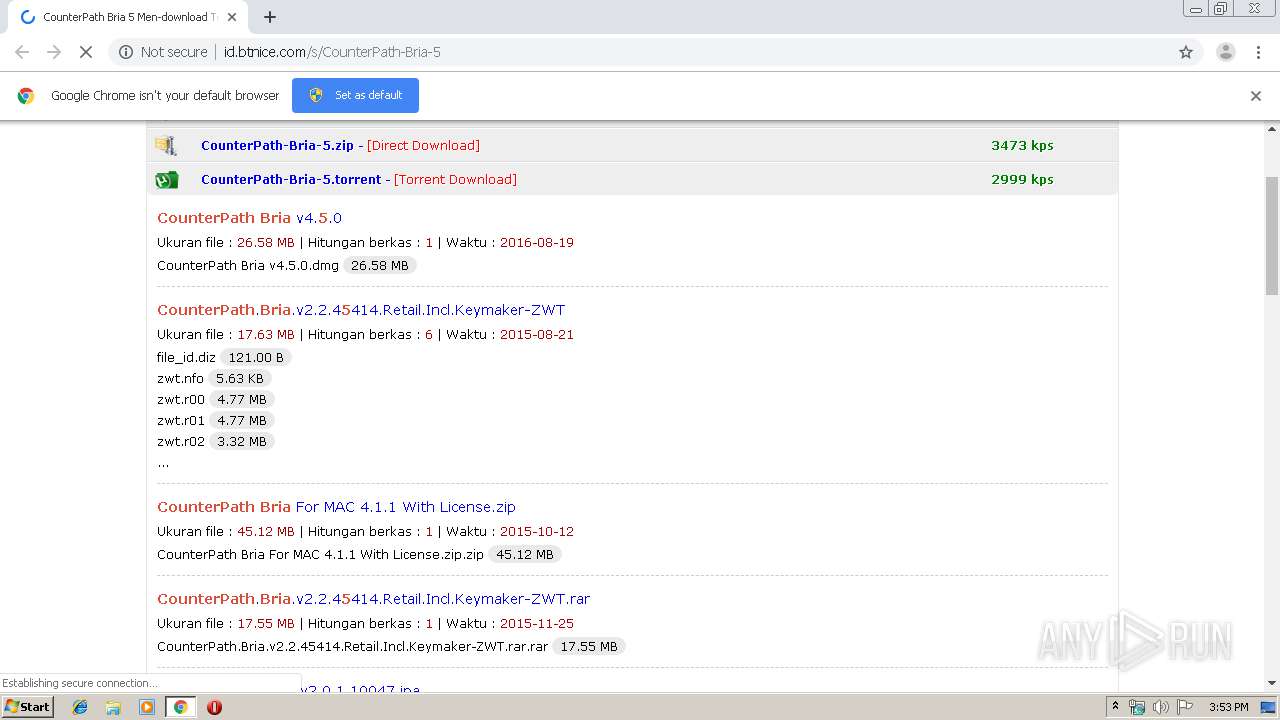Click the zwt.r00 file entry
The width and height of the screenshot is (1280, 720).
tap(181, 400)
